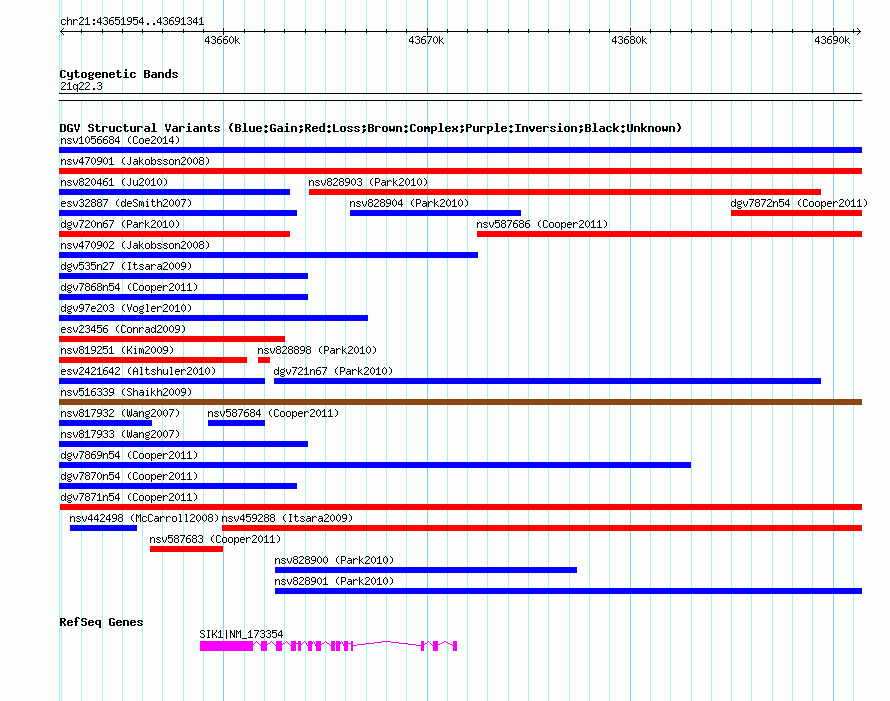The image size is (890, 701).
Task: Click nsv819251 (Kim2009) label
Action: (117, 350)
